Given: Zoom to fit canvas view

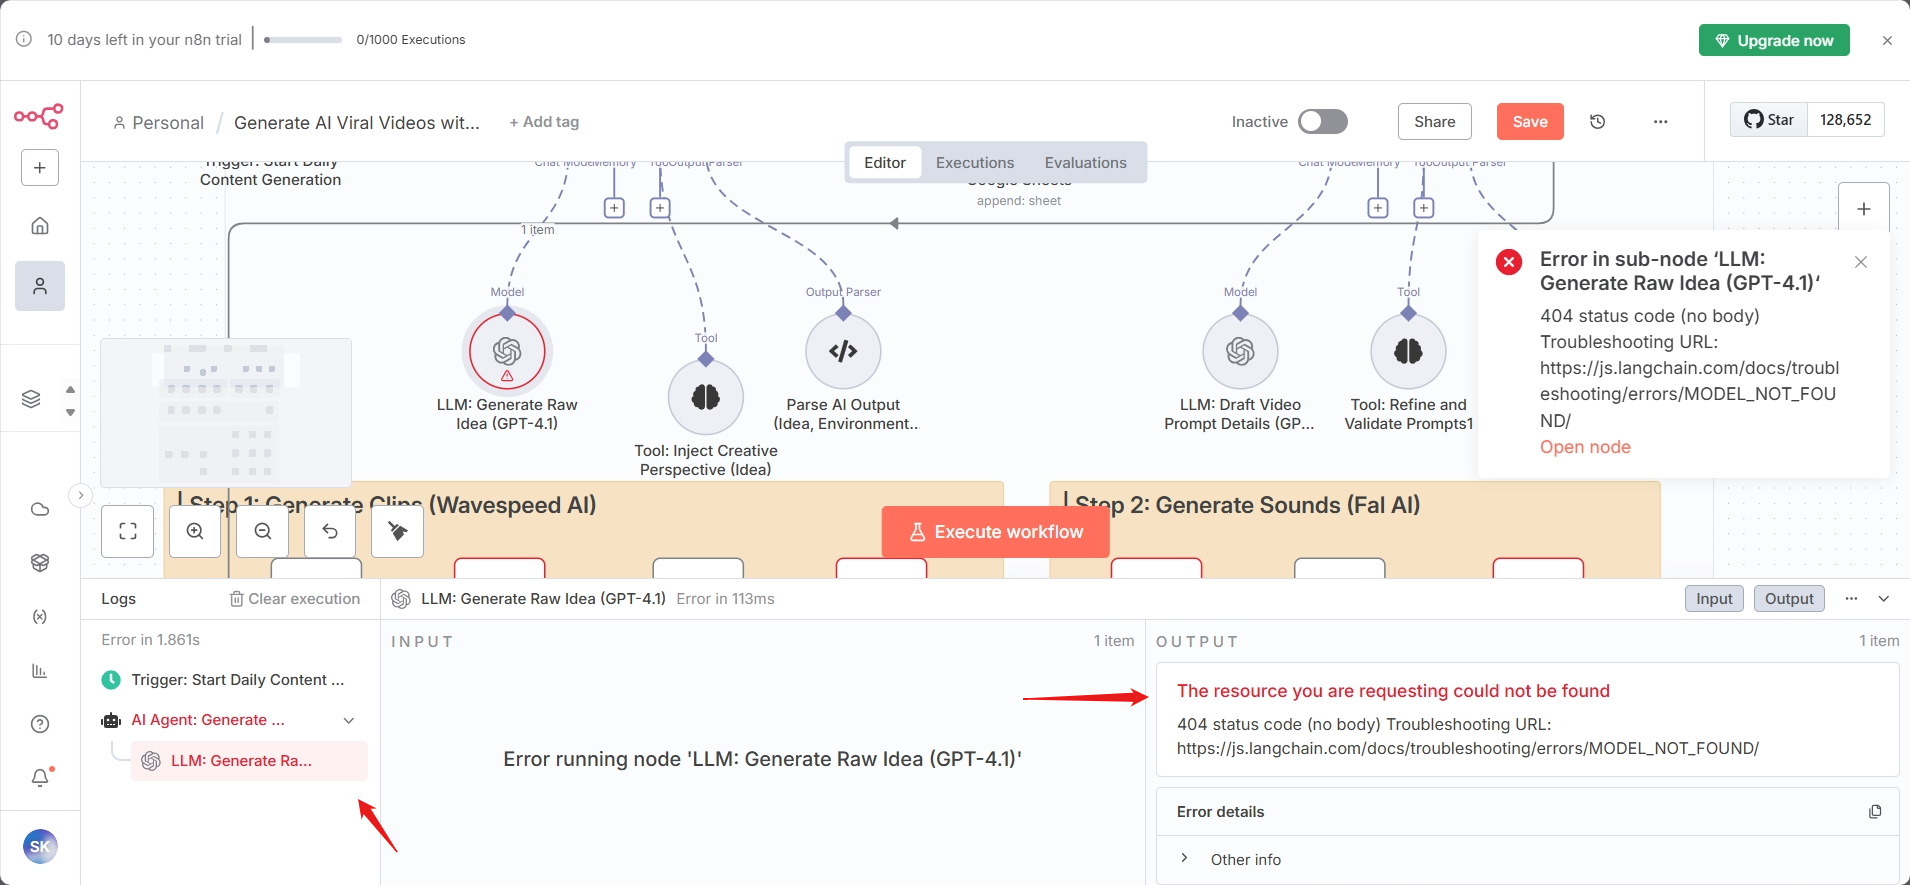Looking at the screenshot, I should point(128,531).
